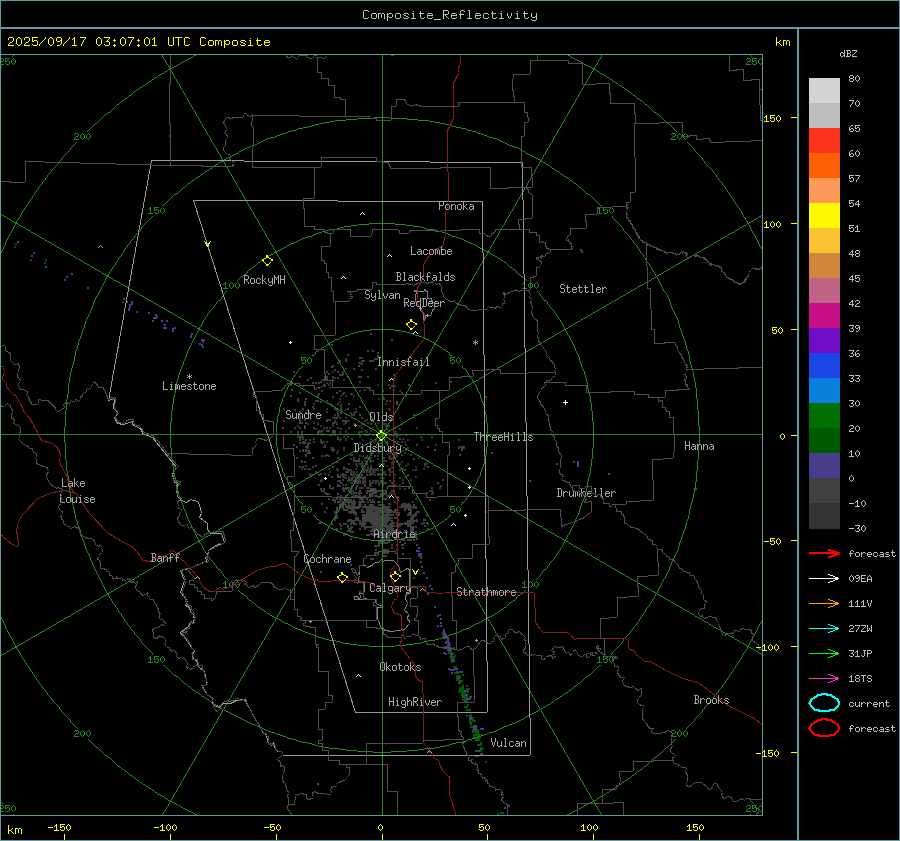Click the radar center diamond above Didsbury
The image size is (900, 841).
coord(381,435)
